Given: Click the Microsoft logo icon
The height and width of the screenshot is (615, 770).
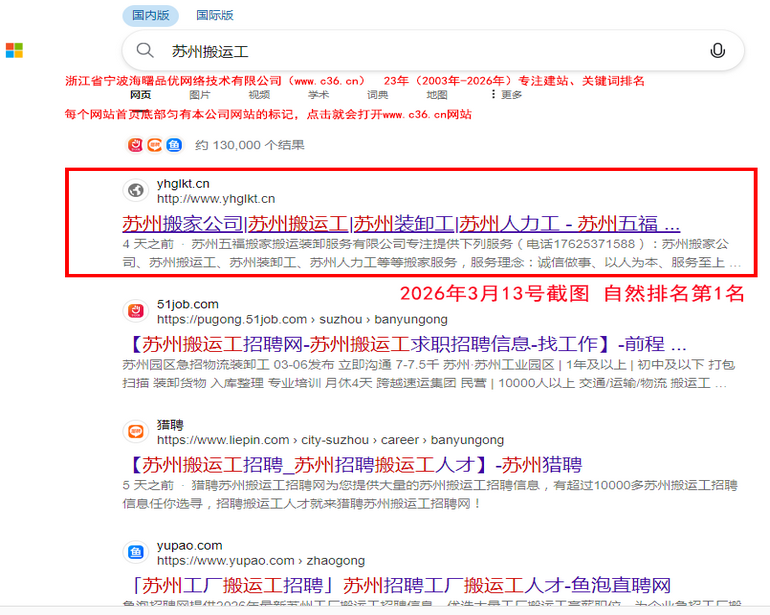Looking at the screenshot, I should point(14,51).
